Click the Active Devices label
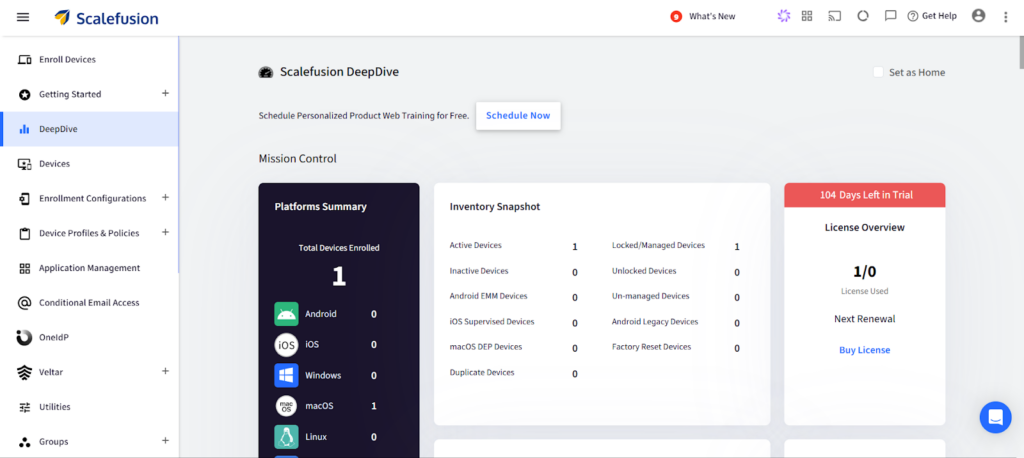 point(475,246)
